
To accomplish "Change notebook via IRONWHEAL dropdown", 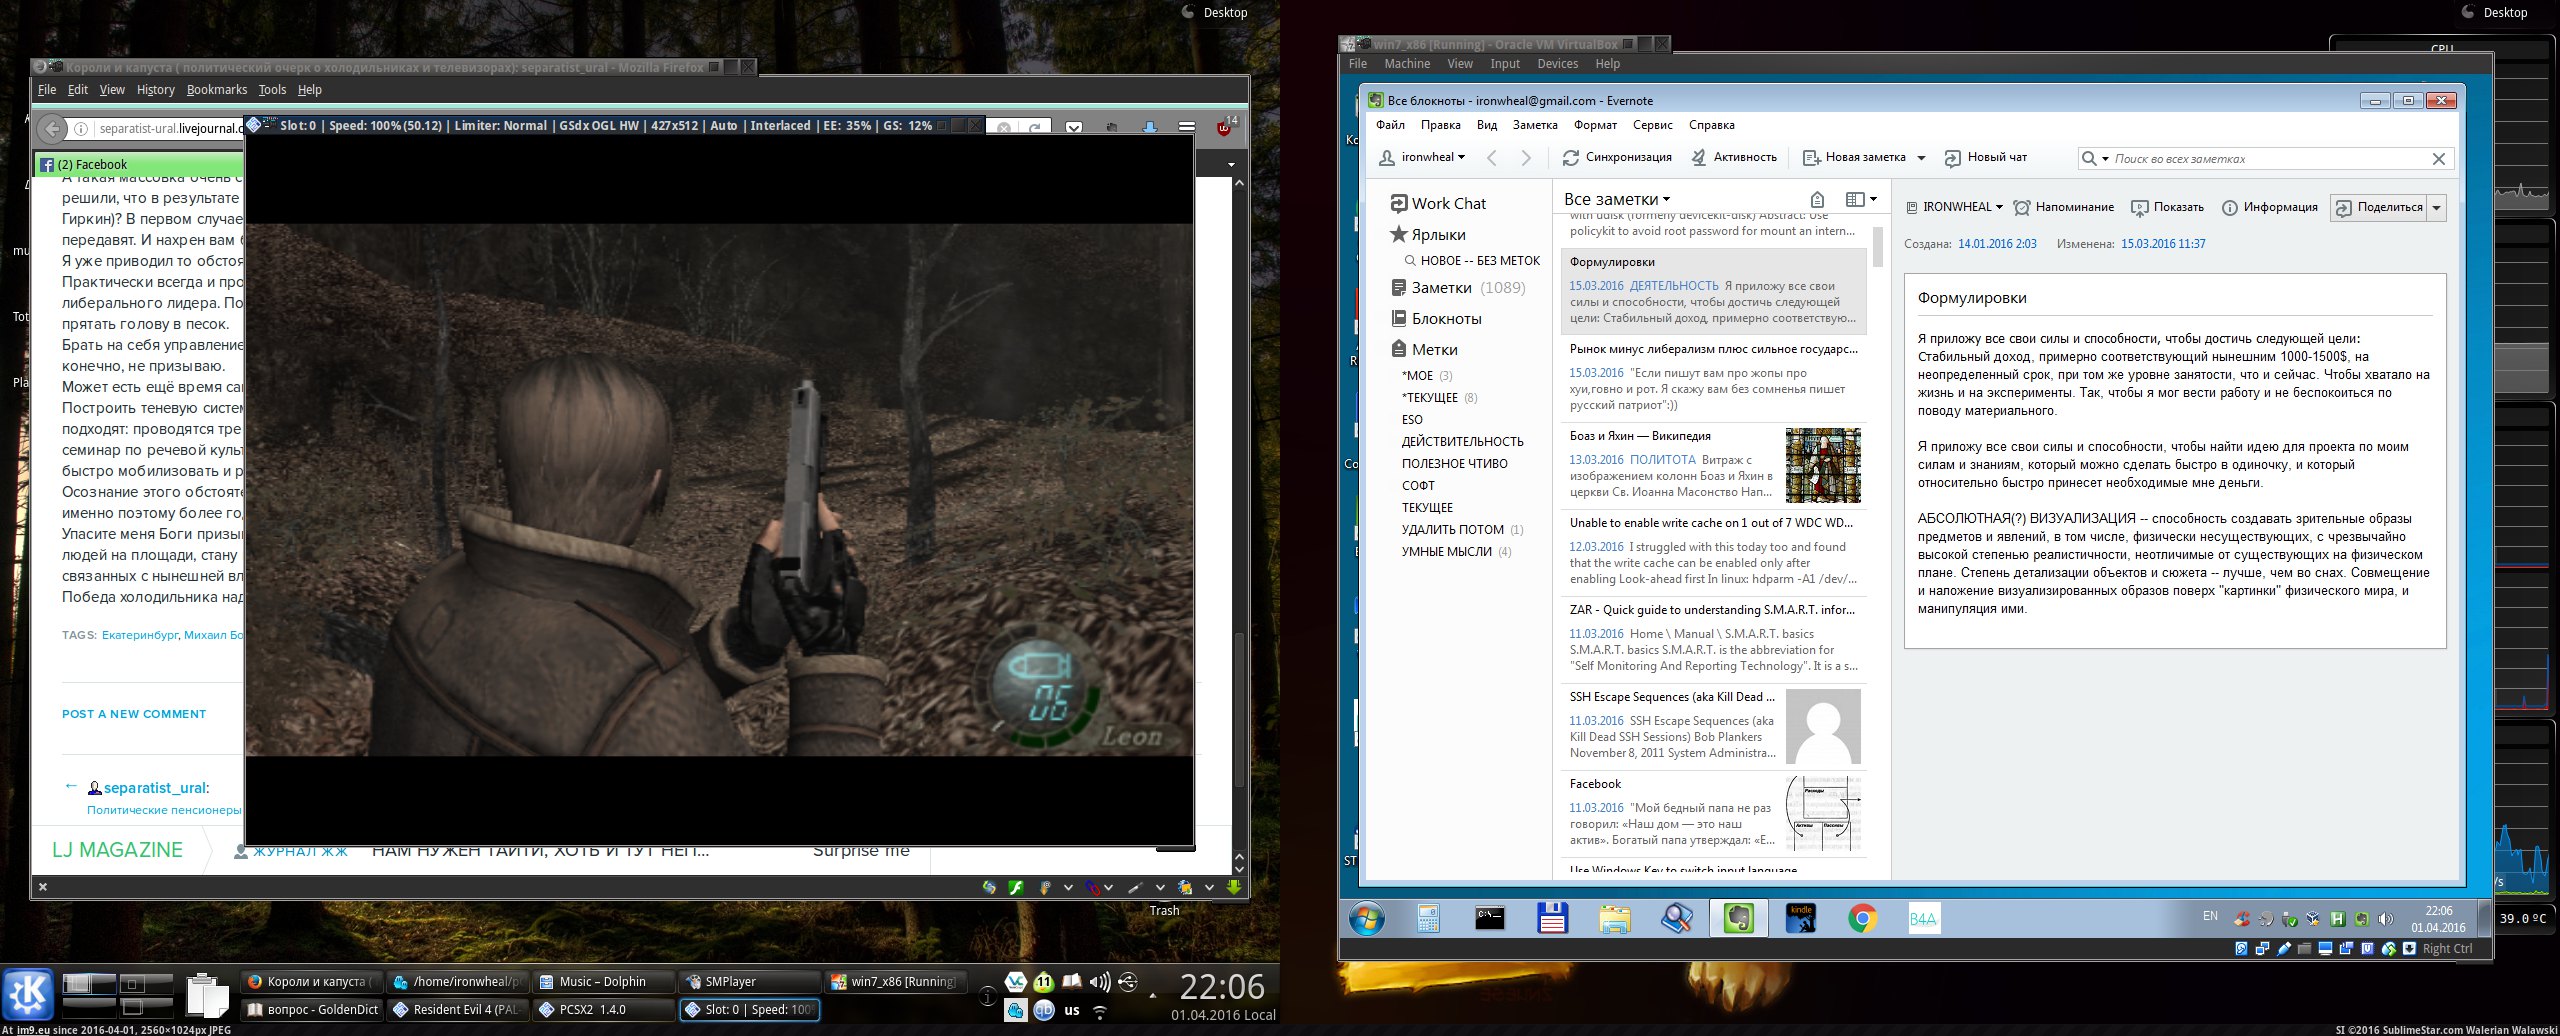I will click(x=1955, y=207).
